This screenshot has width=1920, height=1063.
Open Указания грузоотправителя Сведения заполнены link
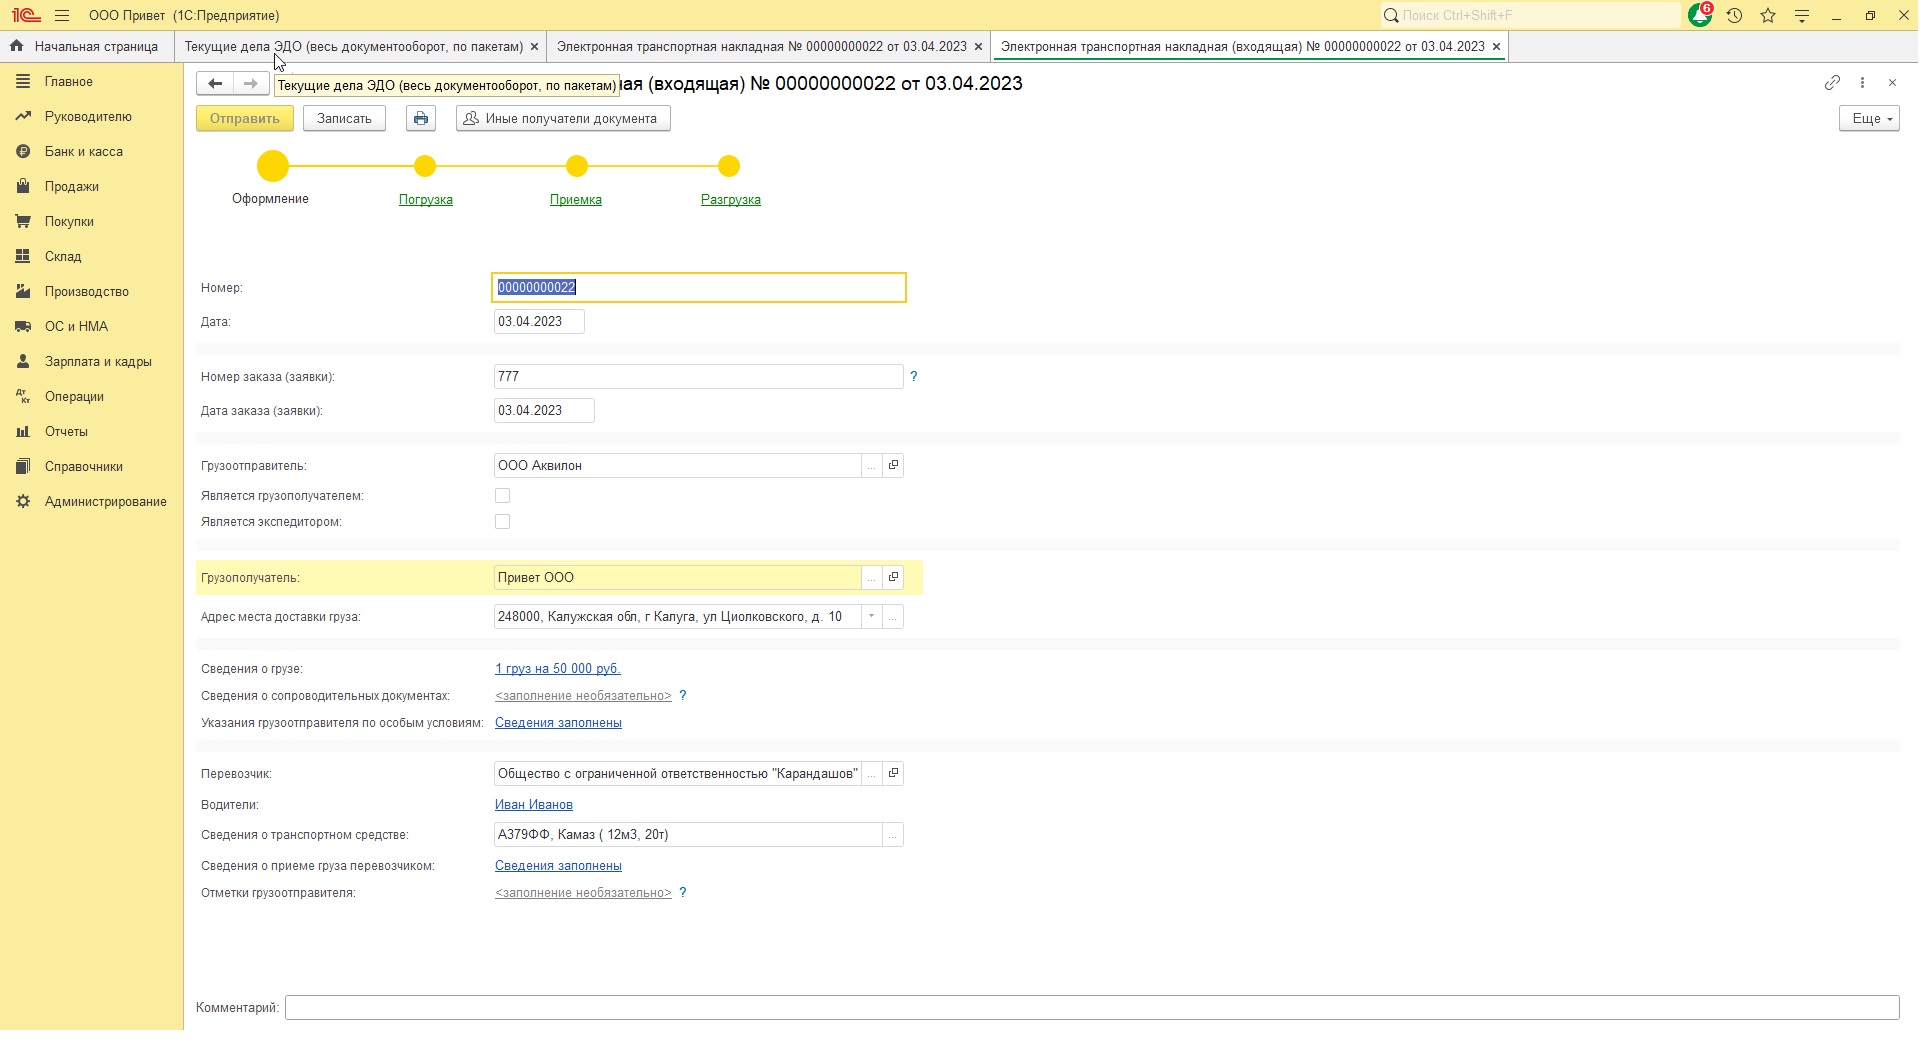pyautogui.click(x=558, y=723)
